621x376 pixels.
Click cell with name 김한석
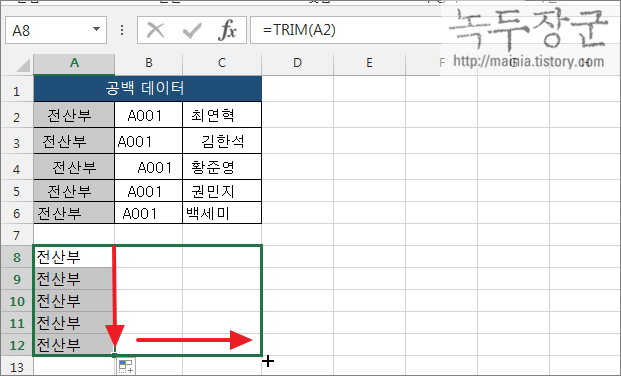pos(222,141)
